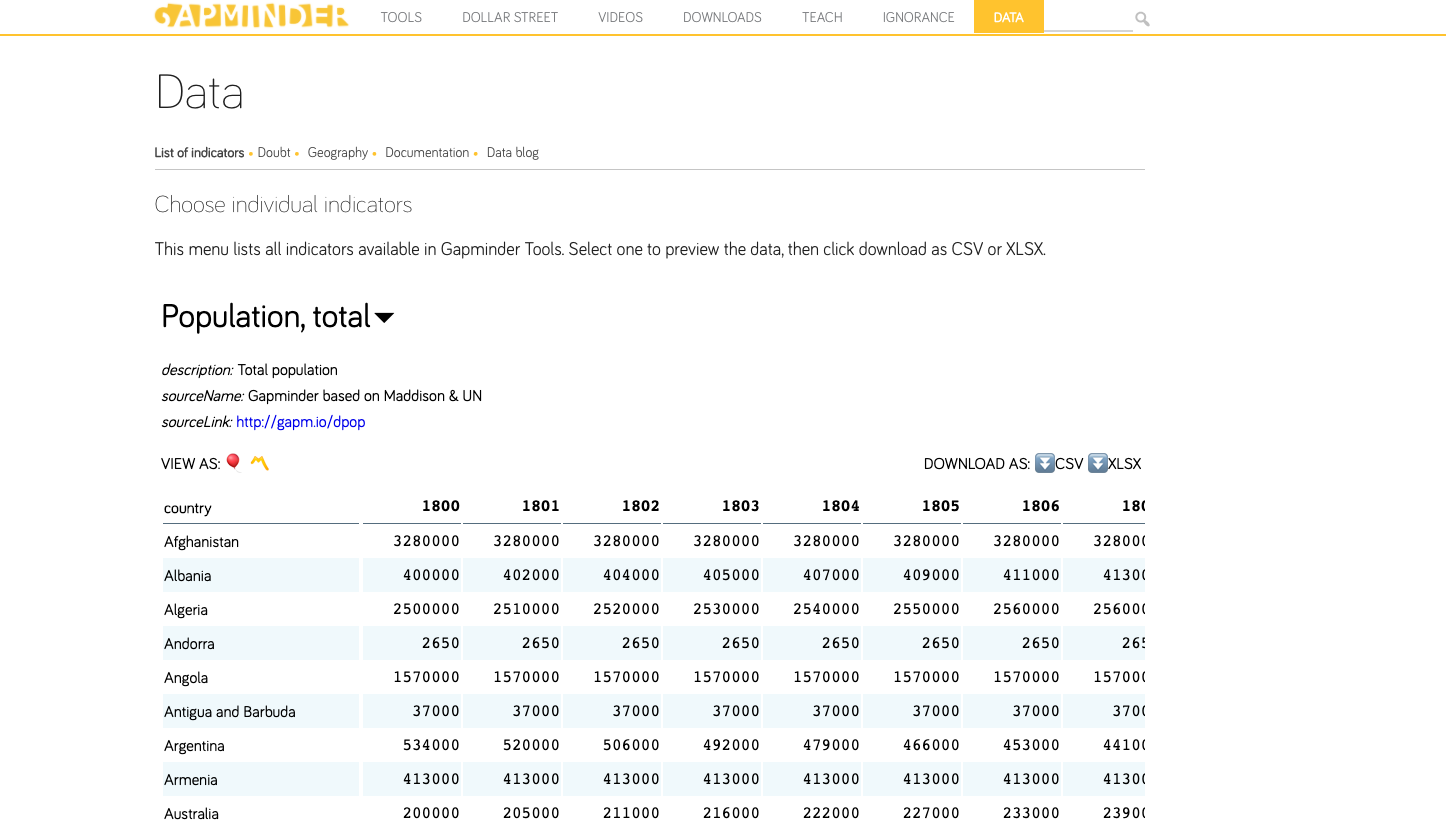
Task: Select the List of indicators sub-tab
Action: pos(199,153)
